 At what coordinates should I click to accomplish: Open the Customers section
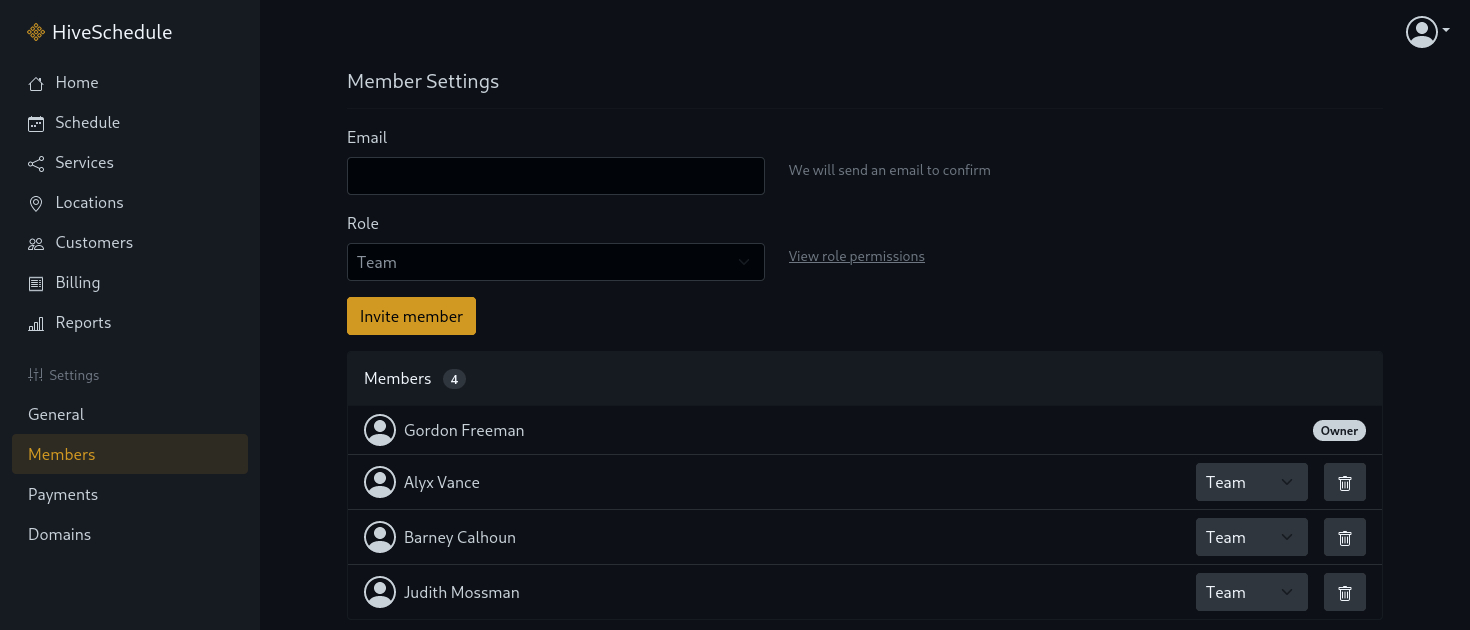pyautogui.click(x=130, y=243)
